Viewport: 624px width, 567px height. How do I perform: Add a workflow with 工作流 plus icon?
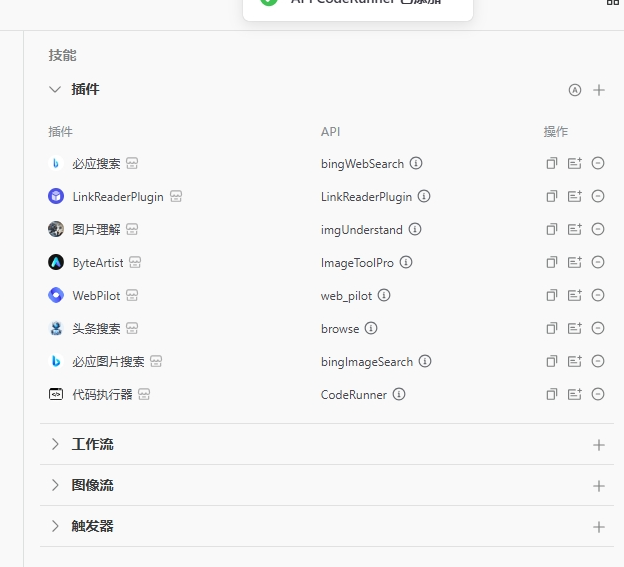(599, 445)
